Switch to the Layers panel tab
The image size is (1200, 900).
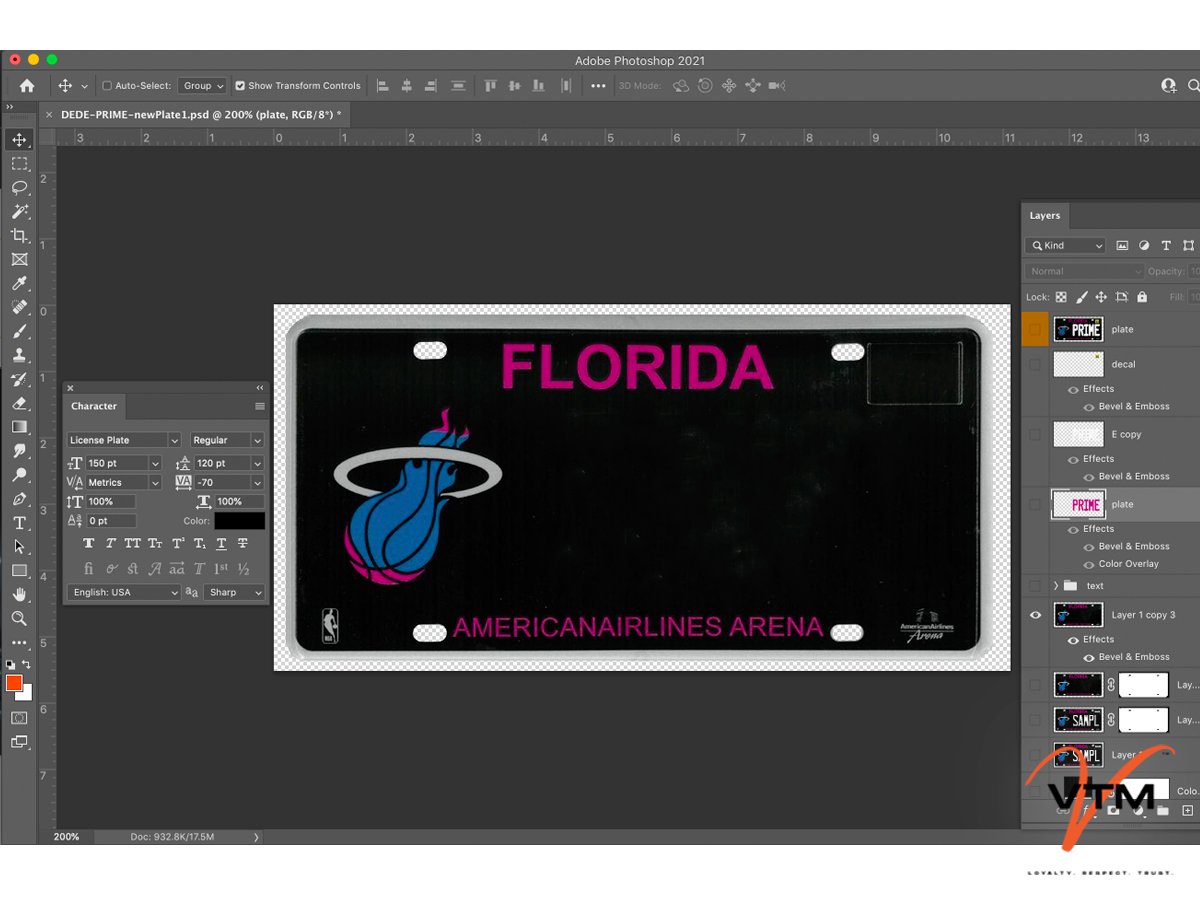tap(1045, 215)
